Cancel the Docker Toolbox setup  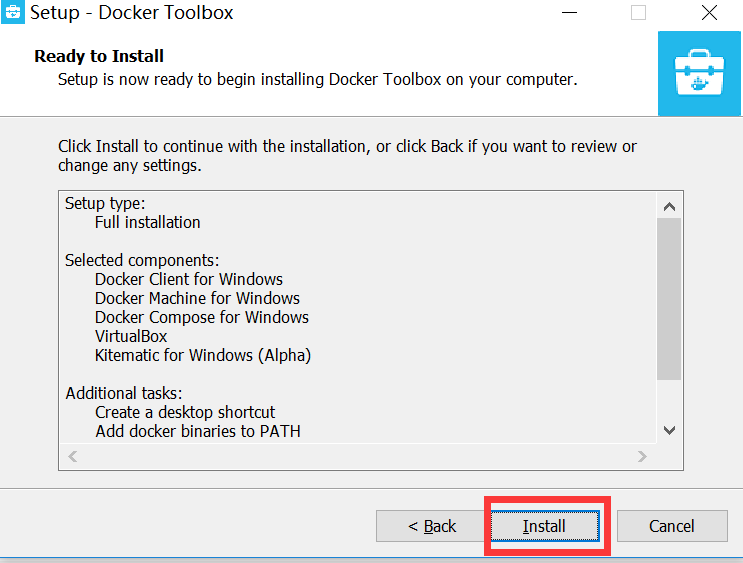(x=671, y=526)
